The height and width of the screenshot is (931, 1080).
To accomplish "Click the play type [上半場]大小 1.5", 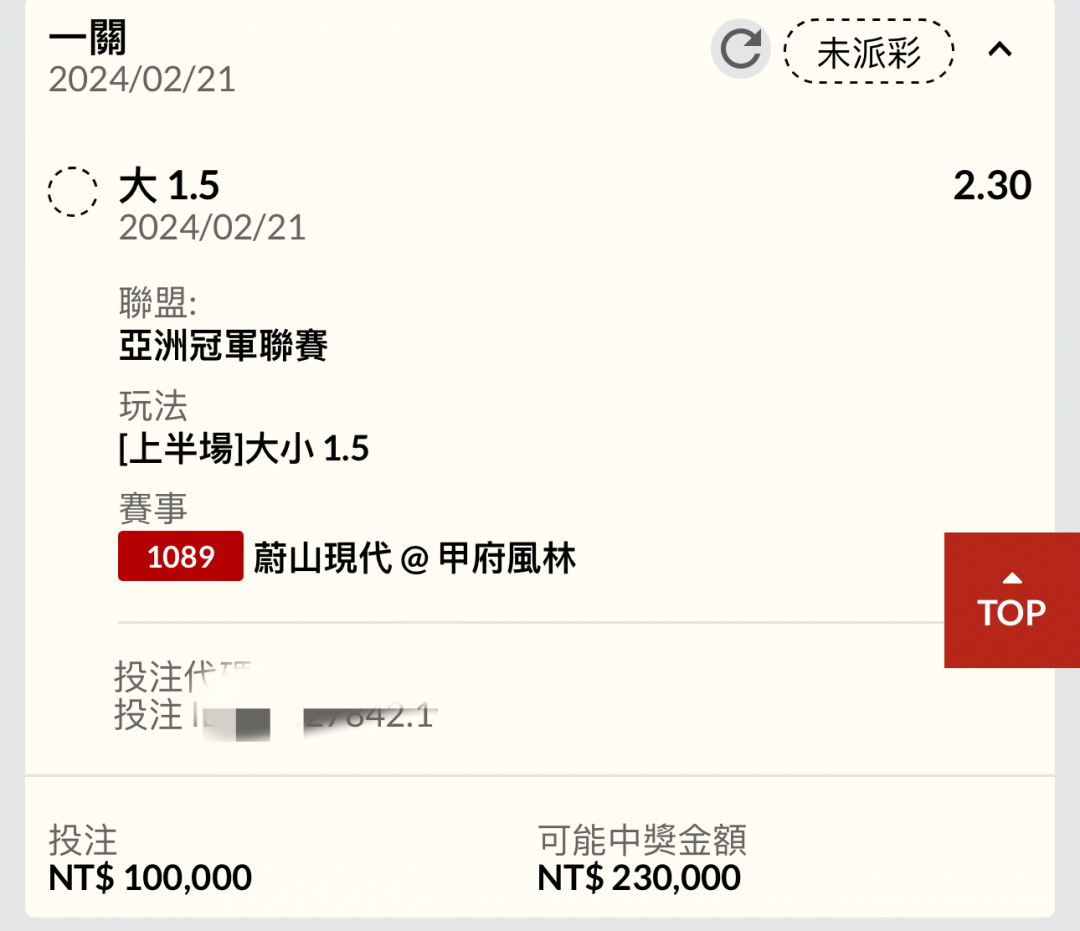I will pos(244,448).
